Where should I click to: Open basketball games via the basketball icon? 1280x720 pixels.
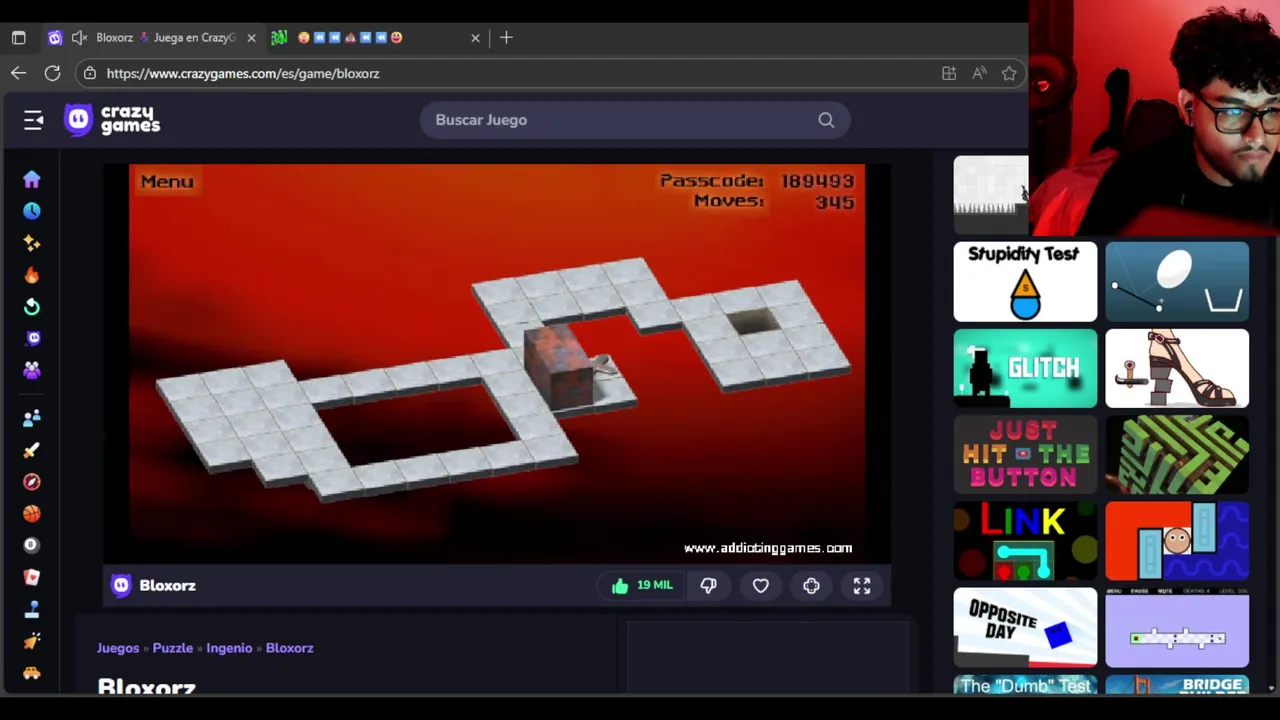pos(32,514)
